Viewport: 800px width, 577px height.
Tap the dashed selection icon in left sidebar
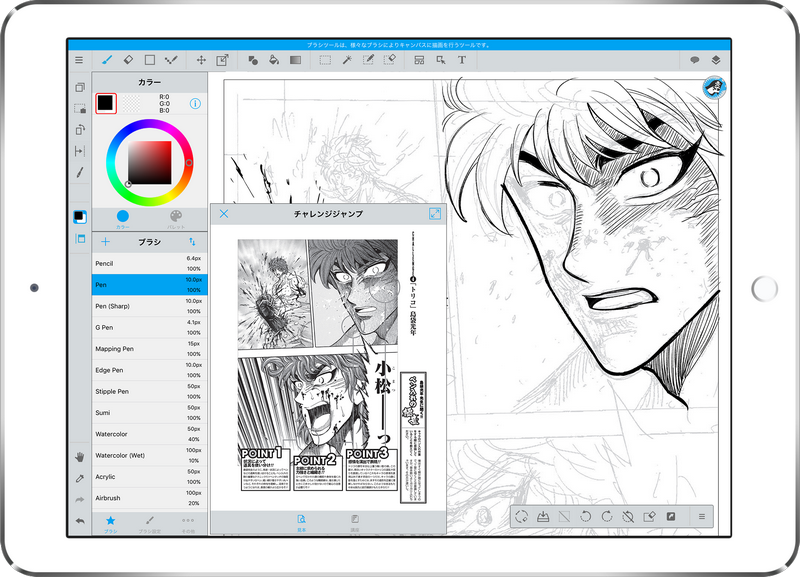[80, 109]
